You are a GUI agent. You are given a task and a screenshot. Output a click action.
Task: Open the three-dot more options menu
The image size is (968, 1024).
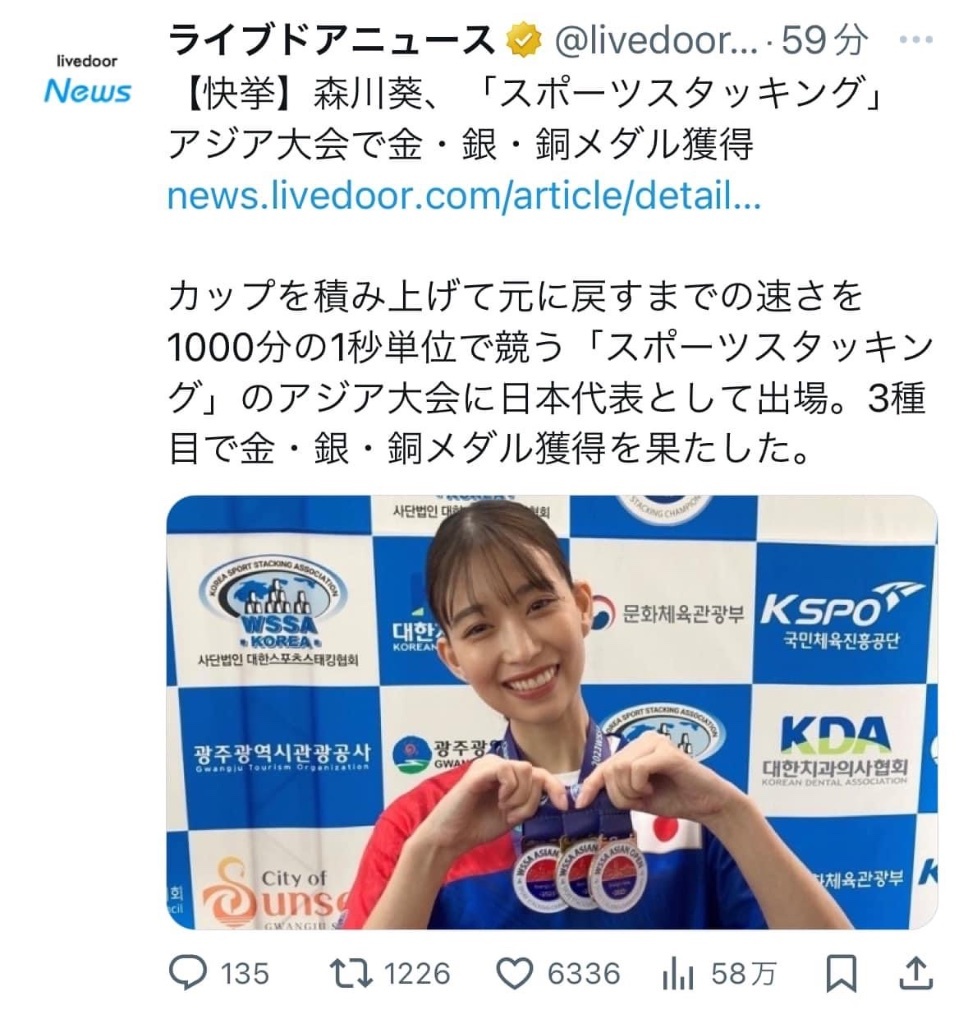point(916,40)
